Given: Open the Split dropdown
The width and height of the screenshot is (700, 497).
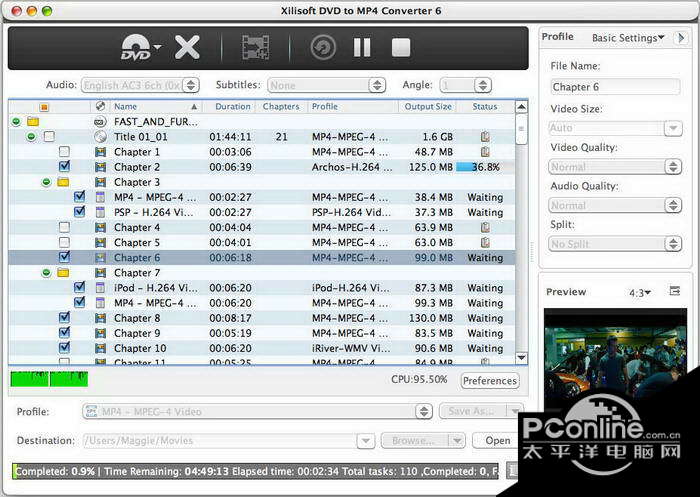Looking at the screenshot, I should click(x=615, y=244).
